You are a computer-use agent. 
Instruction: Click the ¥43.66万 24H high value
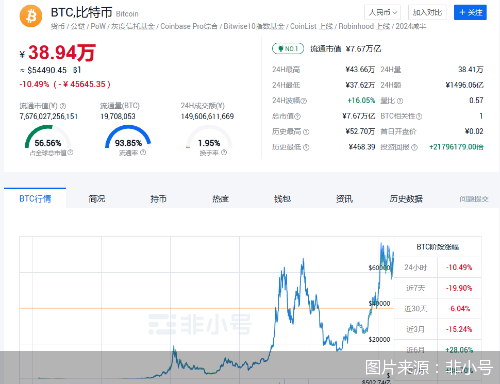point(360,69)
